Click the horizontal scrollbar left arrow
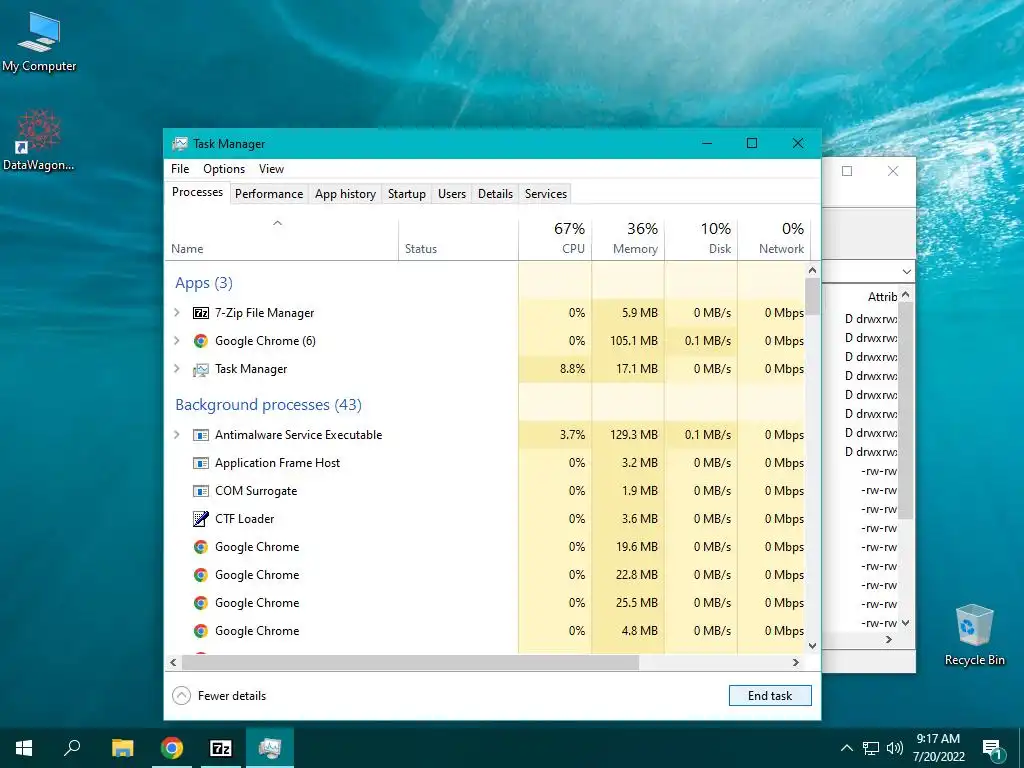Image resolution: width=1024 pixels, height=768 pixels. 173,662
